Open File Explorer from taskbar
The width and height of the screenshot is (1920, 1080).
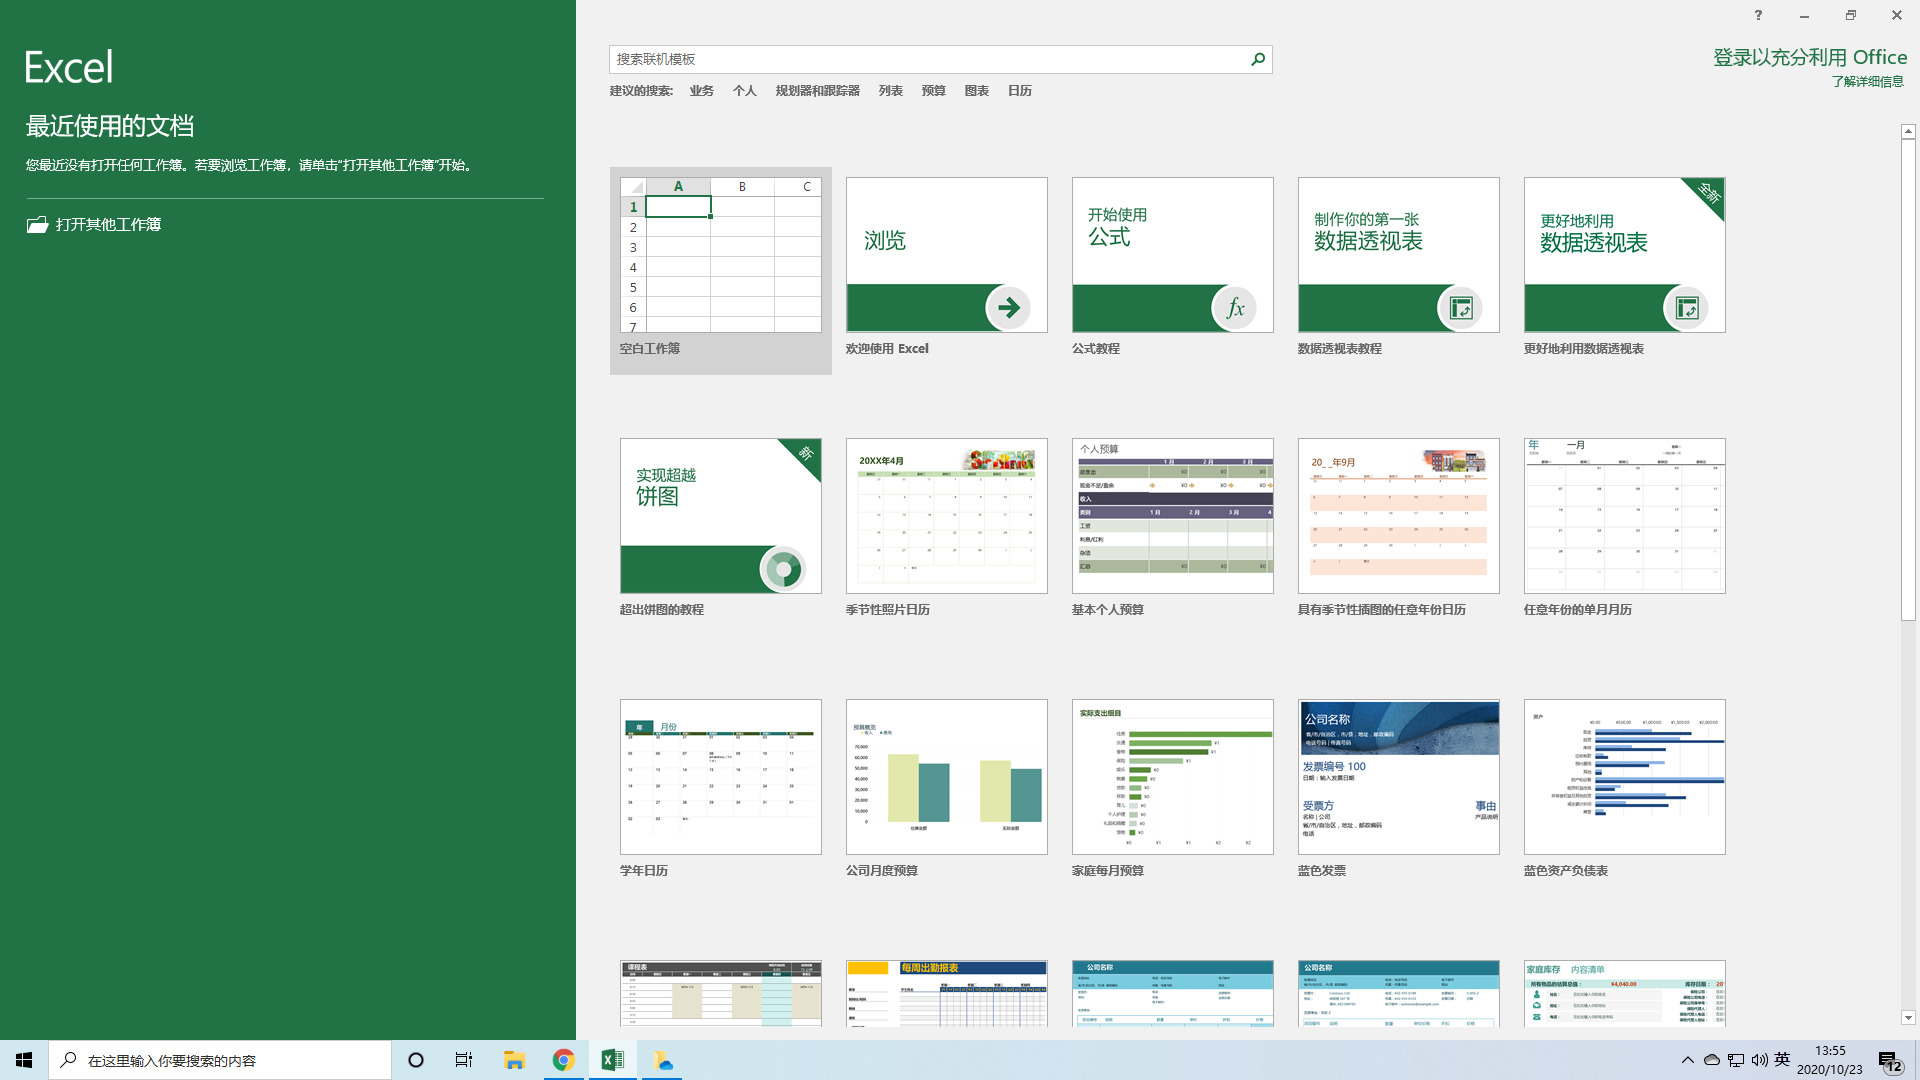coord(514,1060)
